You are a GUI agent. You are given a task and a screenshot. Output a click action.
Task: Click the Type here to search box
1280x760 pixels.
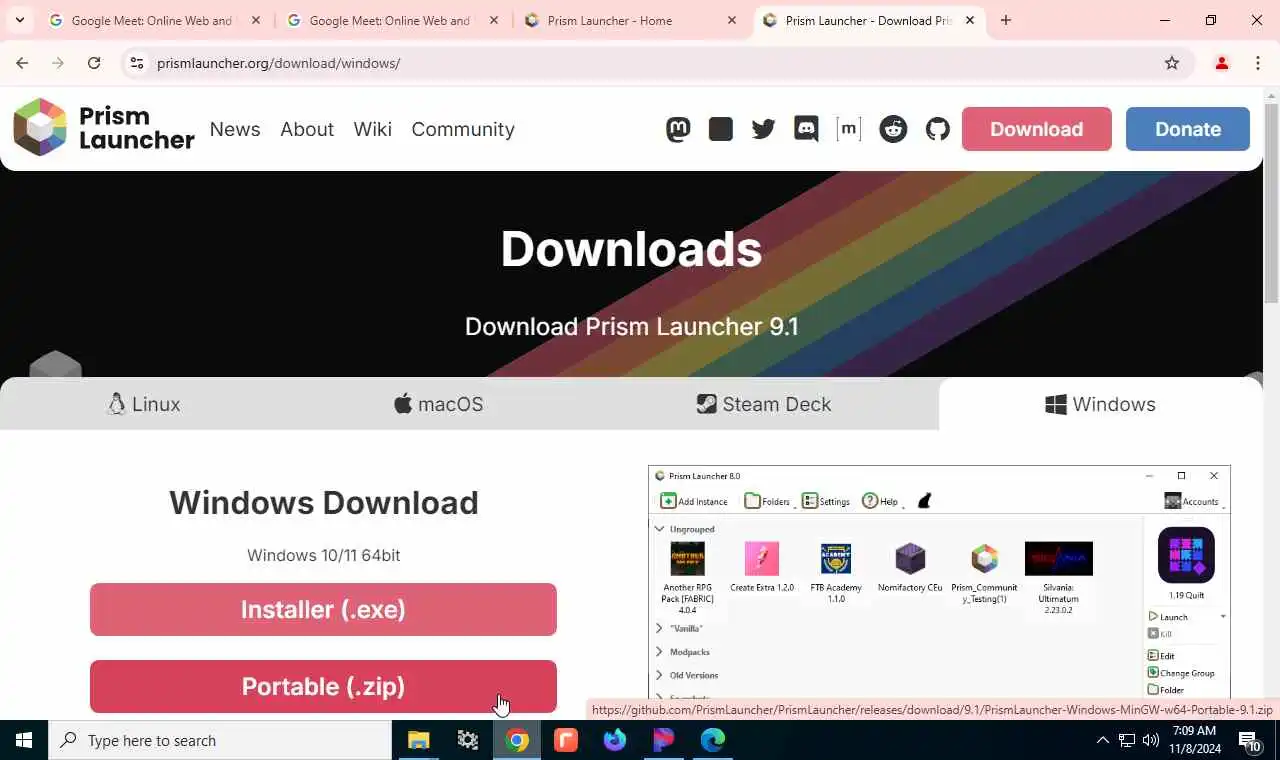coord(220,740)
